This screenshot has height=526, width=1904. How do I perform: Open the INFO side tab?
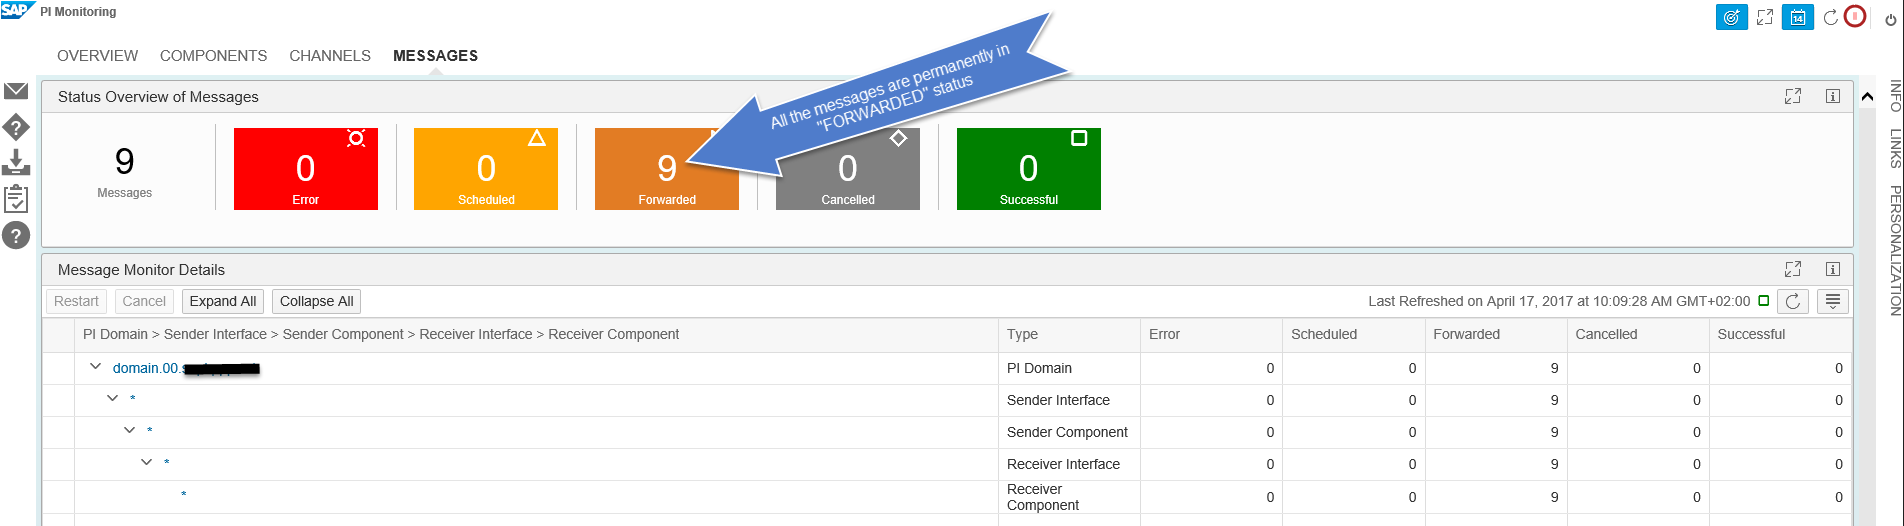click(x=1894, y=96)
